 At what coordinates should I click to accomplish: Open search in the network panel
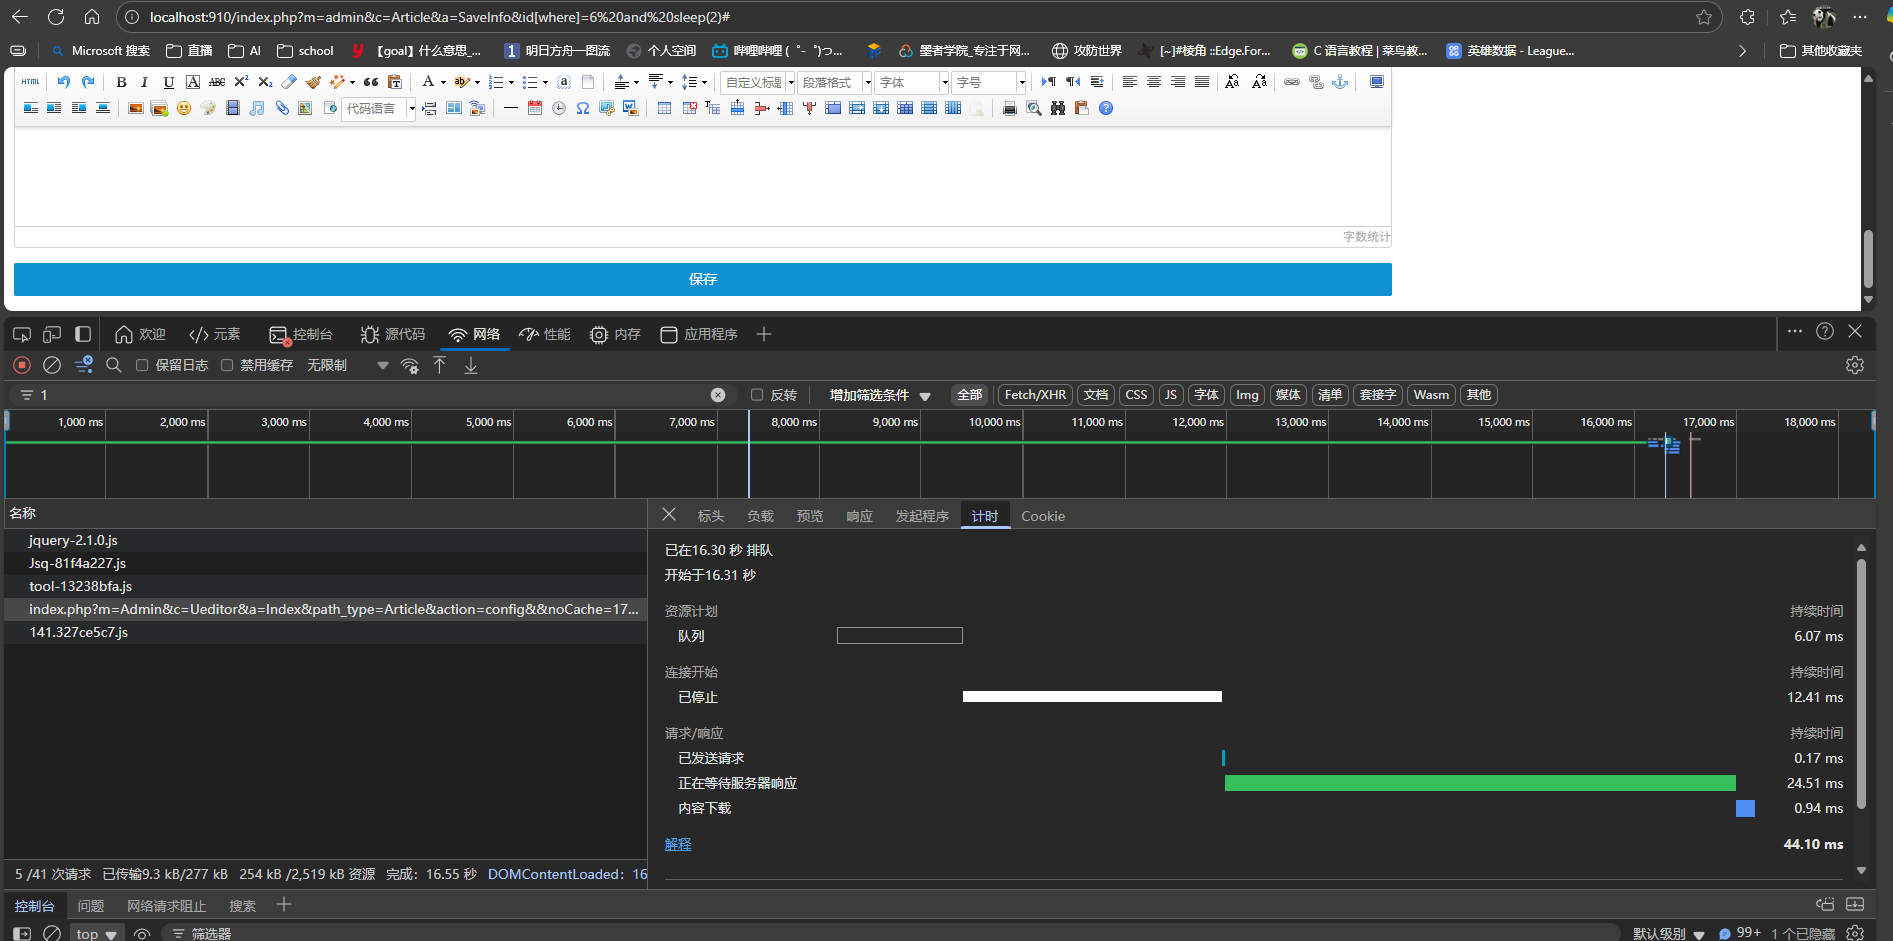[x=114, y=365]
